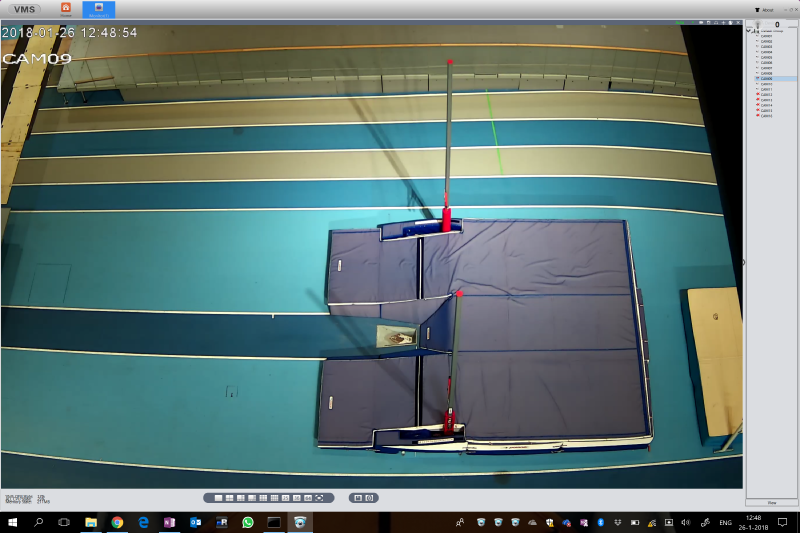Collapse the default group tree node
Screen dimensions: 800x533
750,30
